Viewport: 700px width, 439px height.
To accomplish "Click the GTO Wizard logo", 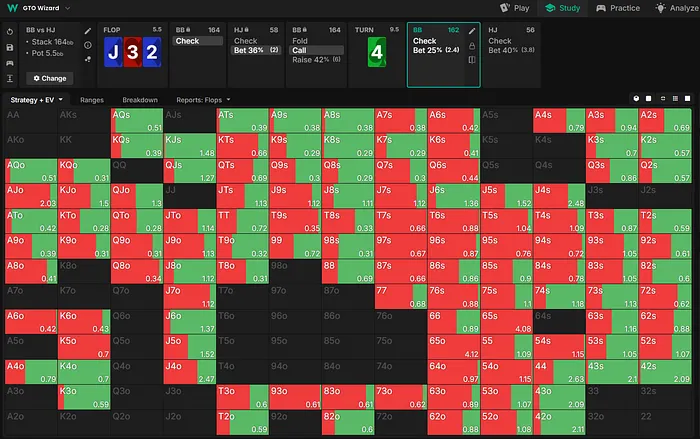I will 11,7.
